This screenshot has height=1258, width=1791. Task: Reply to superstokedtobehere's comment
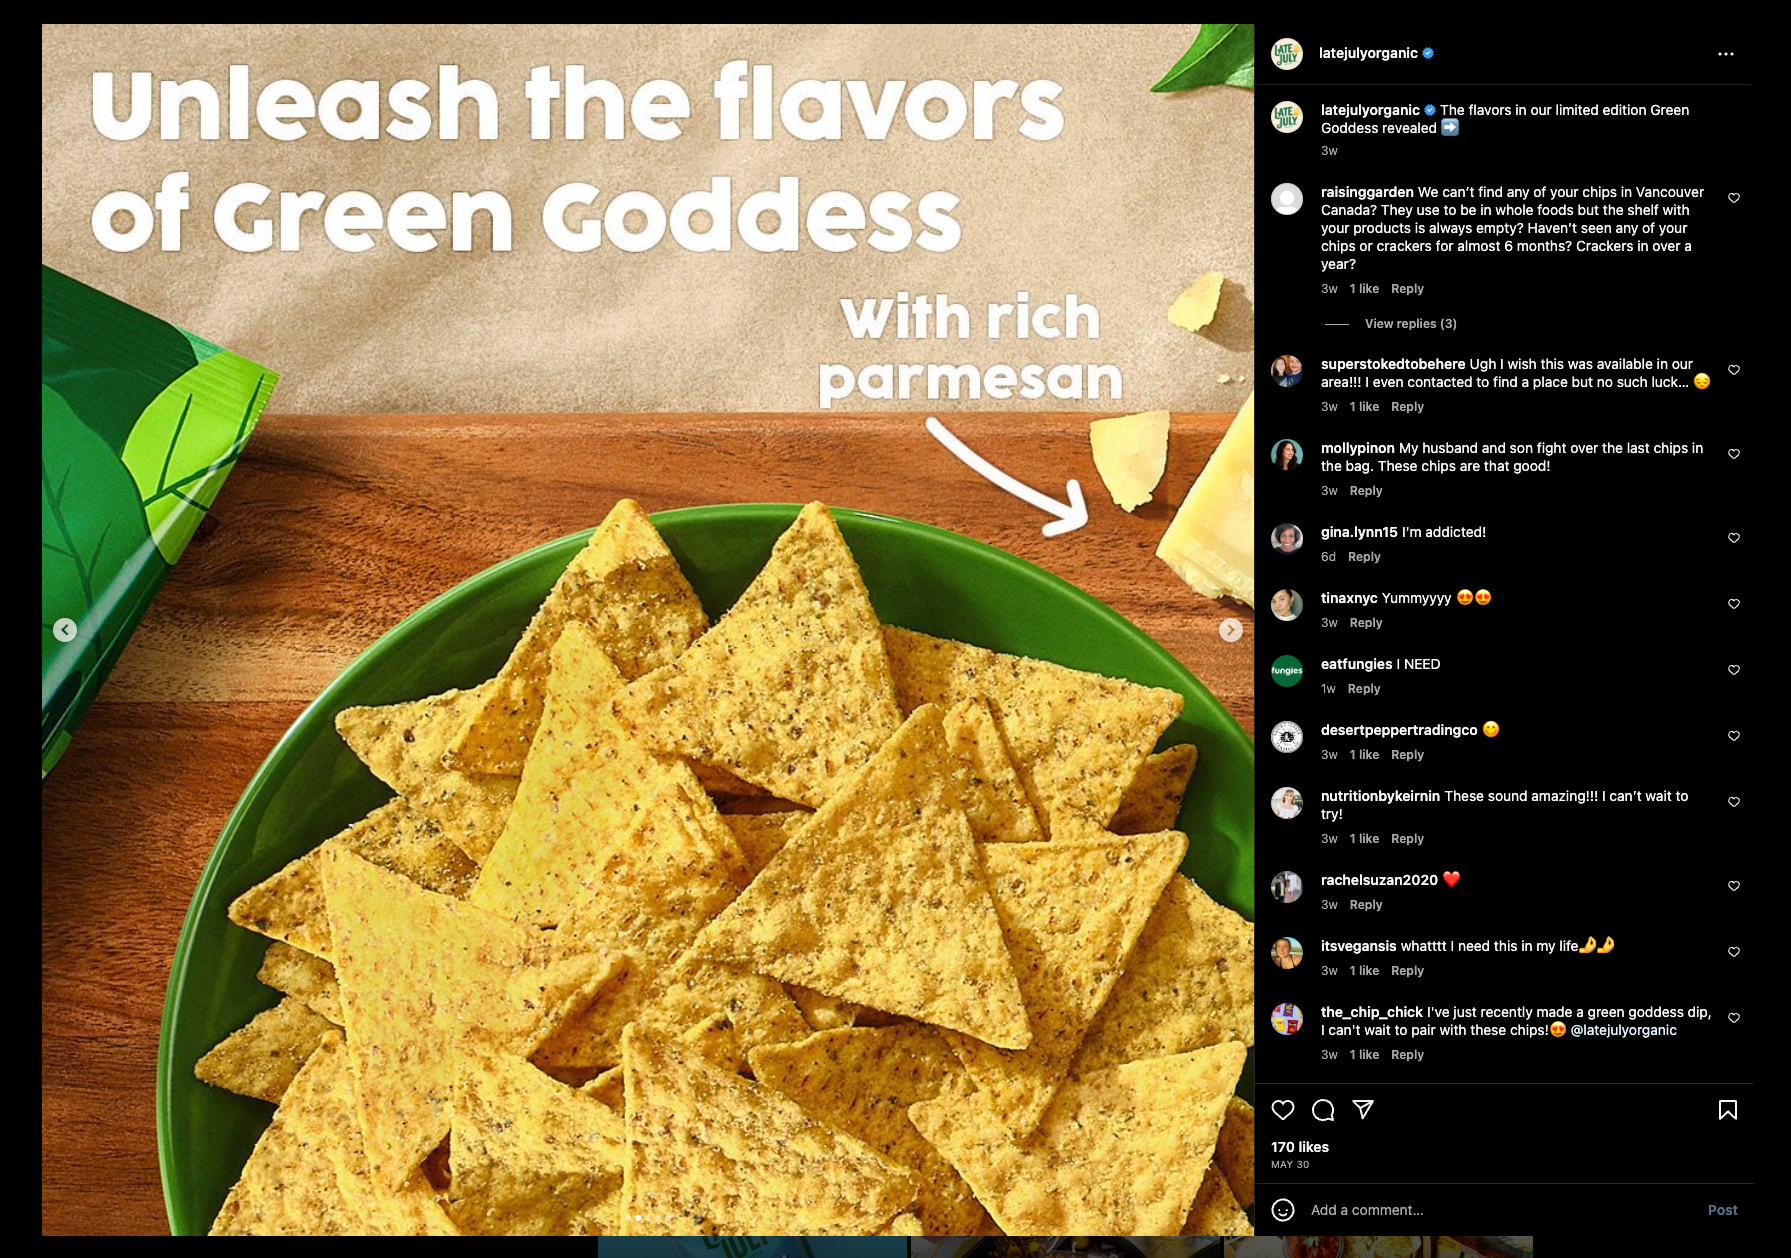pos(1407,407)
